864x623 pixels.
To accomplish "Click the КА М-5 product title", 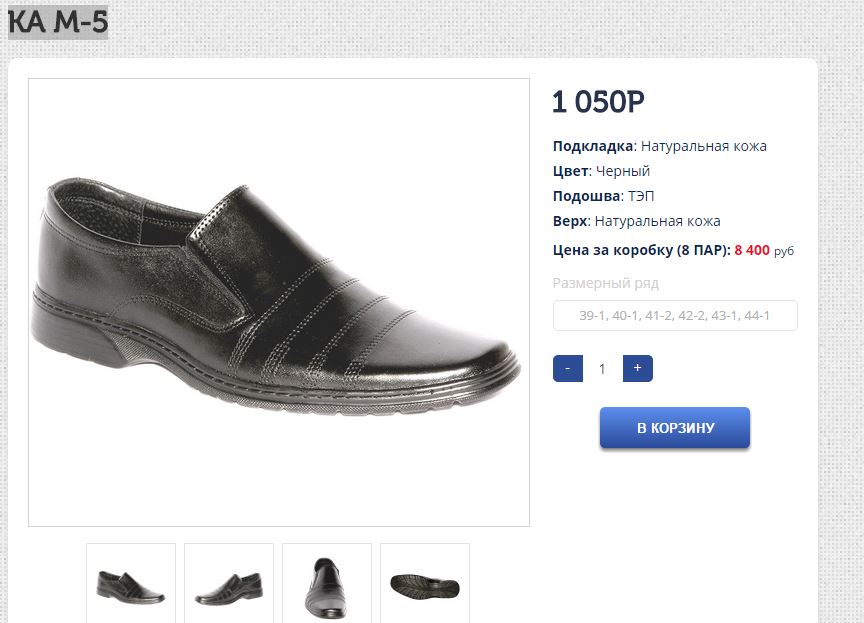I will [58, 22].
